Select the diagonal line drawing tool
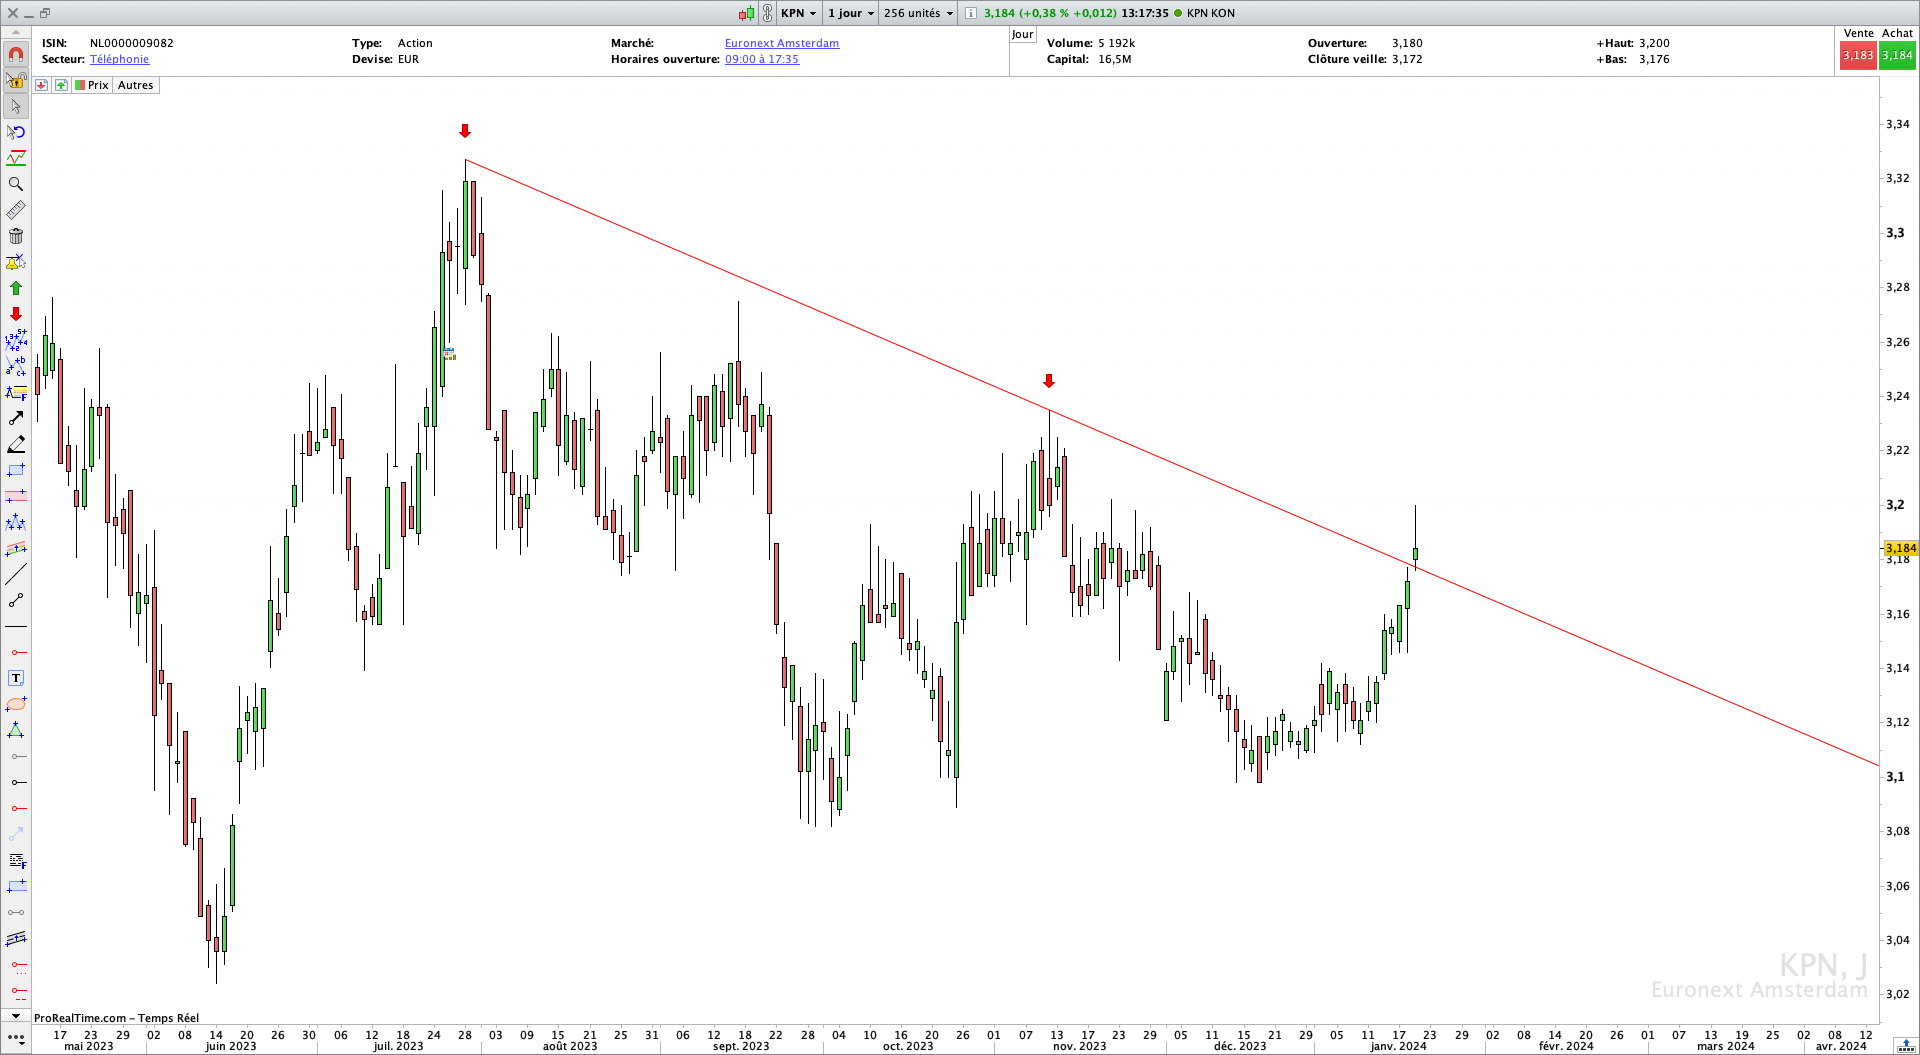Image resolution: width=1920 pixels, height=1055 pixels. [16, 574]
